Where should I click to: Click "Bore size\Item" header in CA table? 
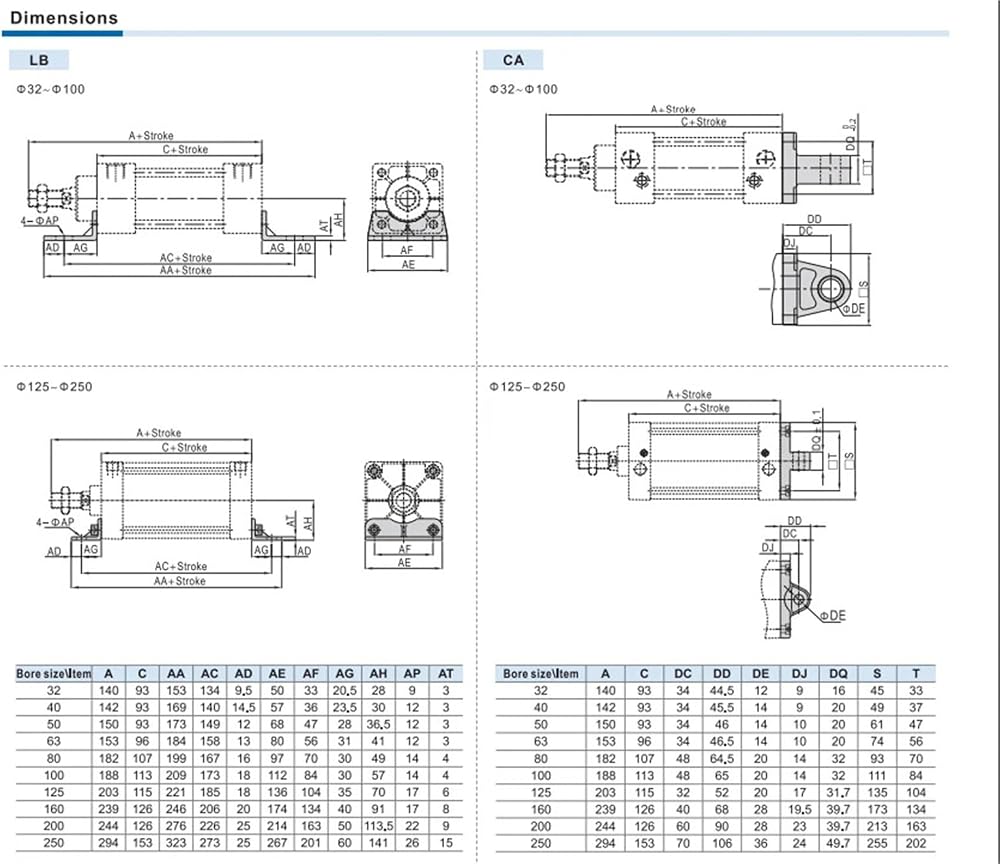[541, 673]
